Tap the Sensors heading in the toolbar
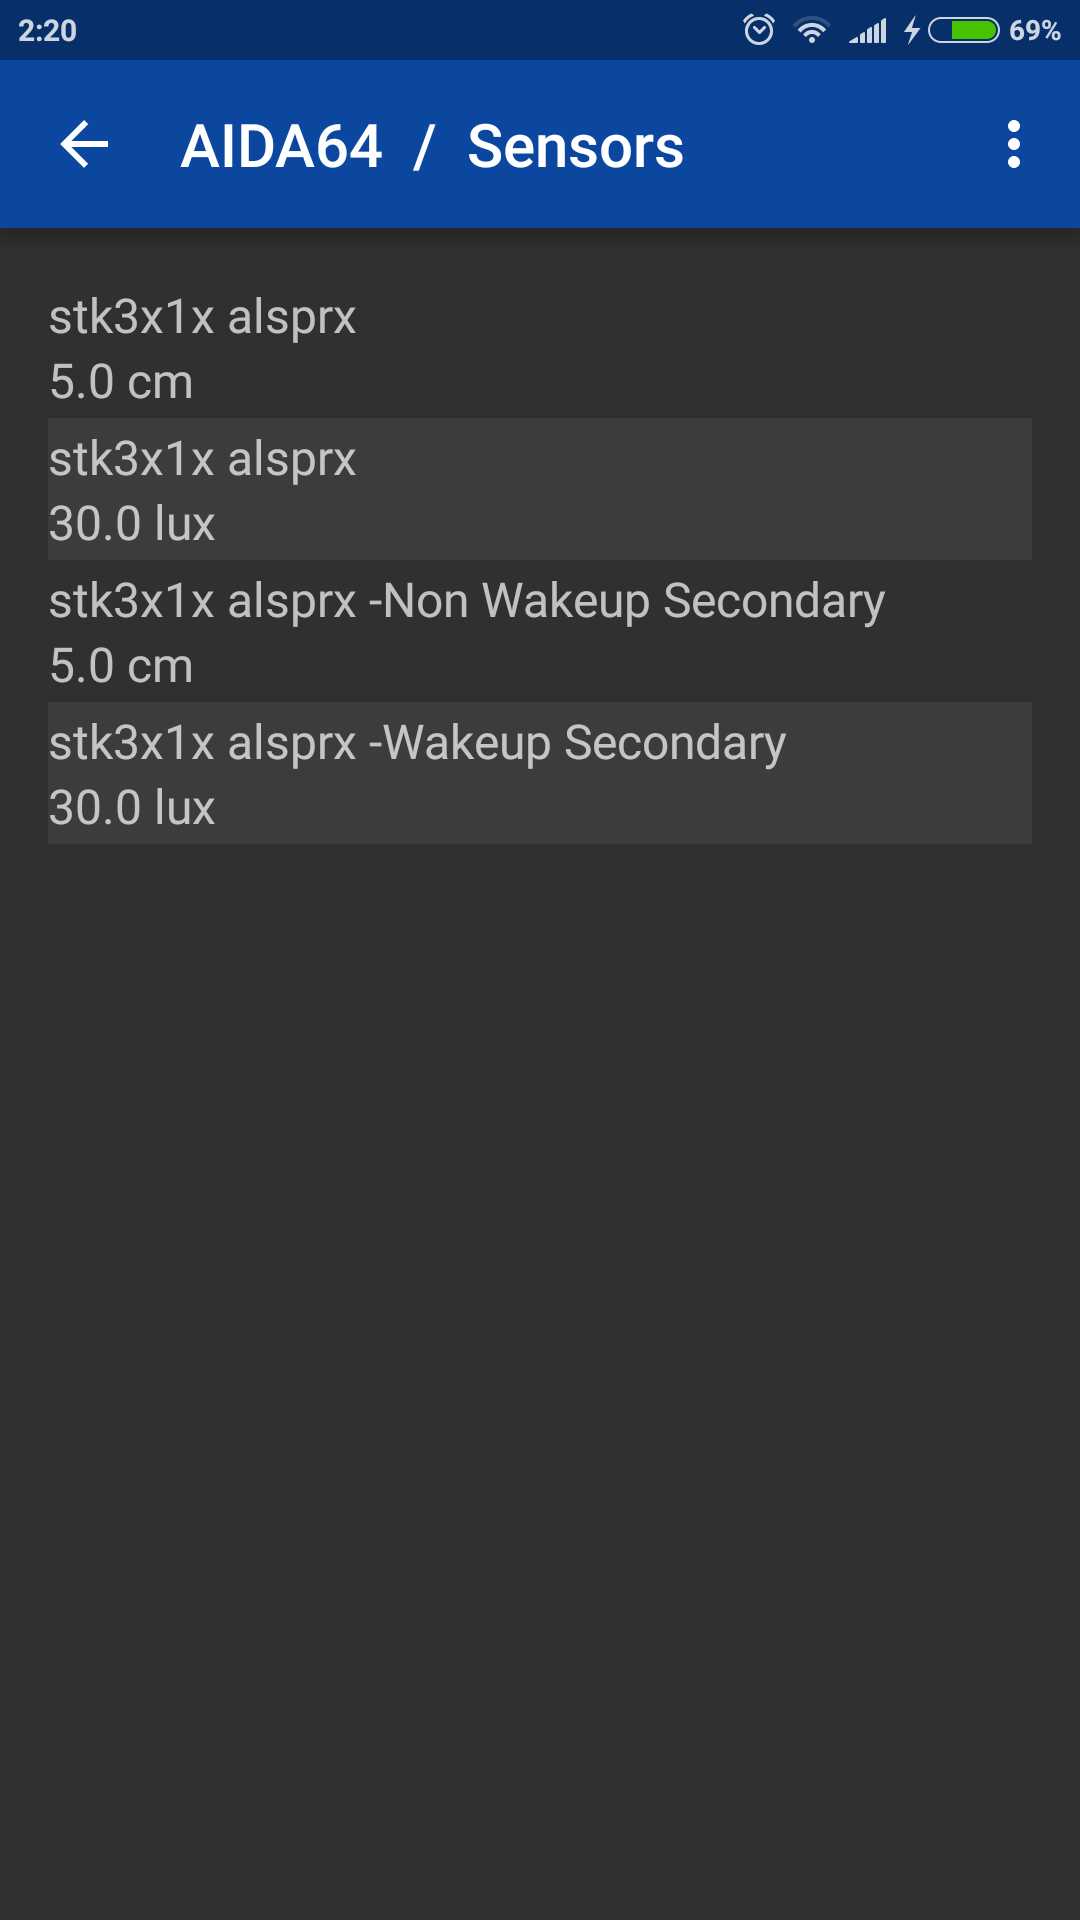Image resolution: width=1080 pixels, height=1920 pixels. click(575, 147)
